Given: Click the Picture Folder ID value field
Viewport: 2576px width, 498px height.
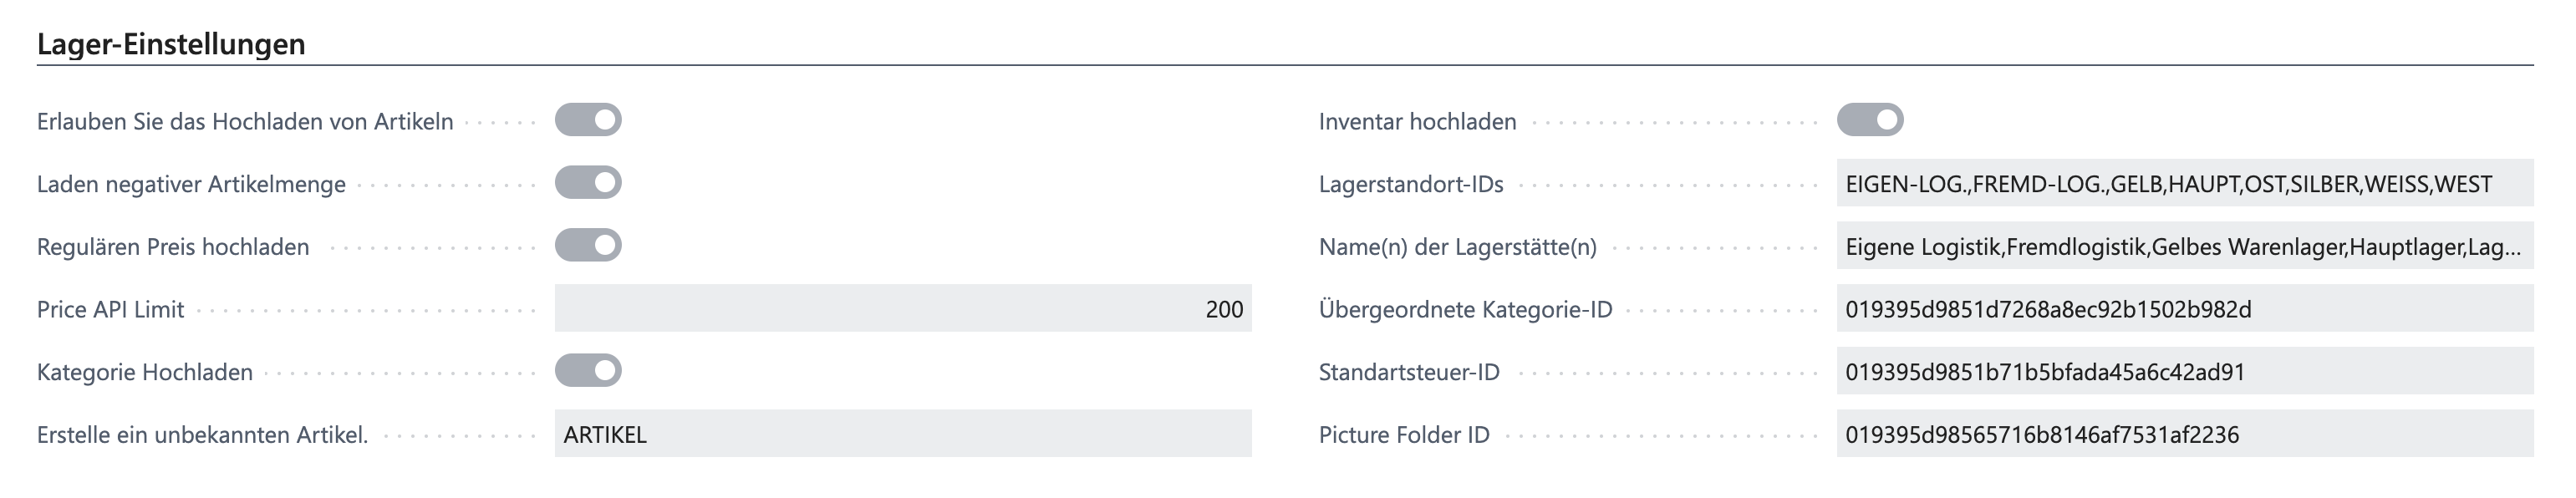Looking at the screenshot, I should click(x=2184, y=434).
